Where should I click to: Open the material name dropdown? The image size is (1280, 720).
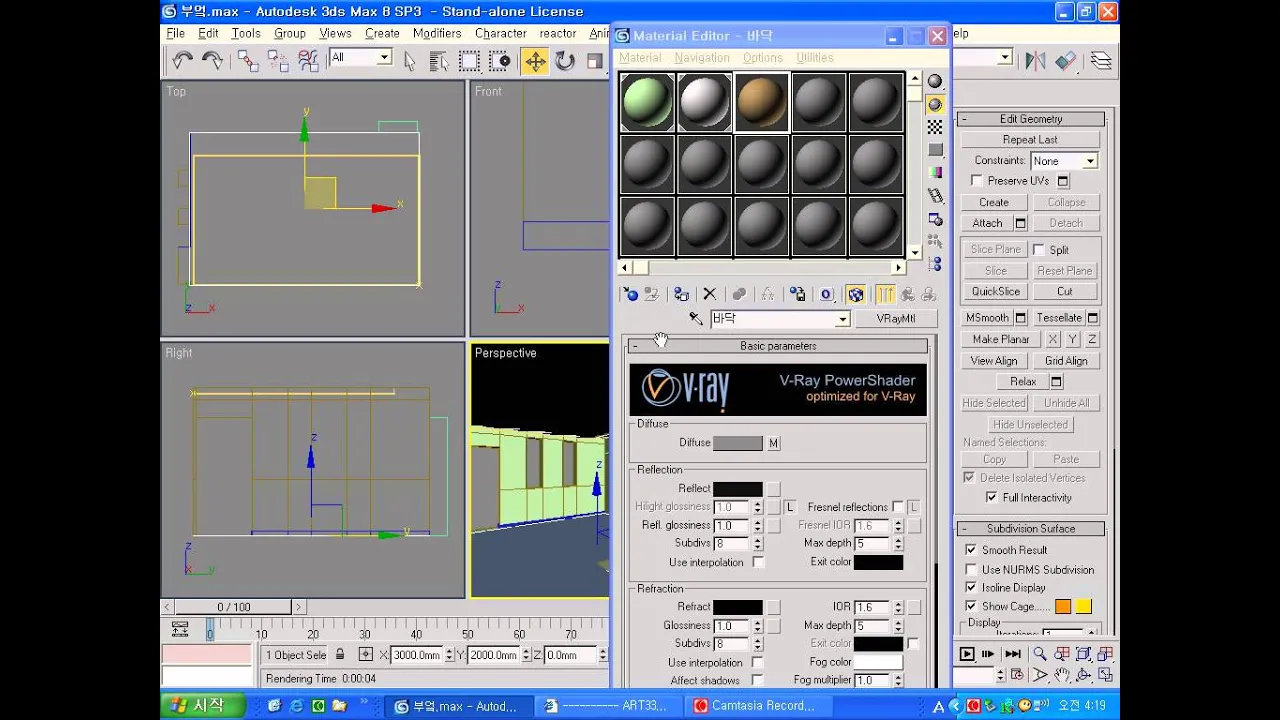click(x=842, y=319)
